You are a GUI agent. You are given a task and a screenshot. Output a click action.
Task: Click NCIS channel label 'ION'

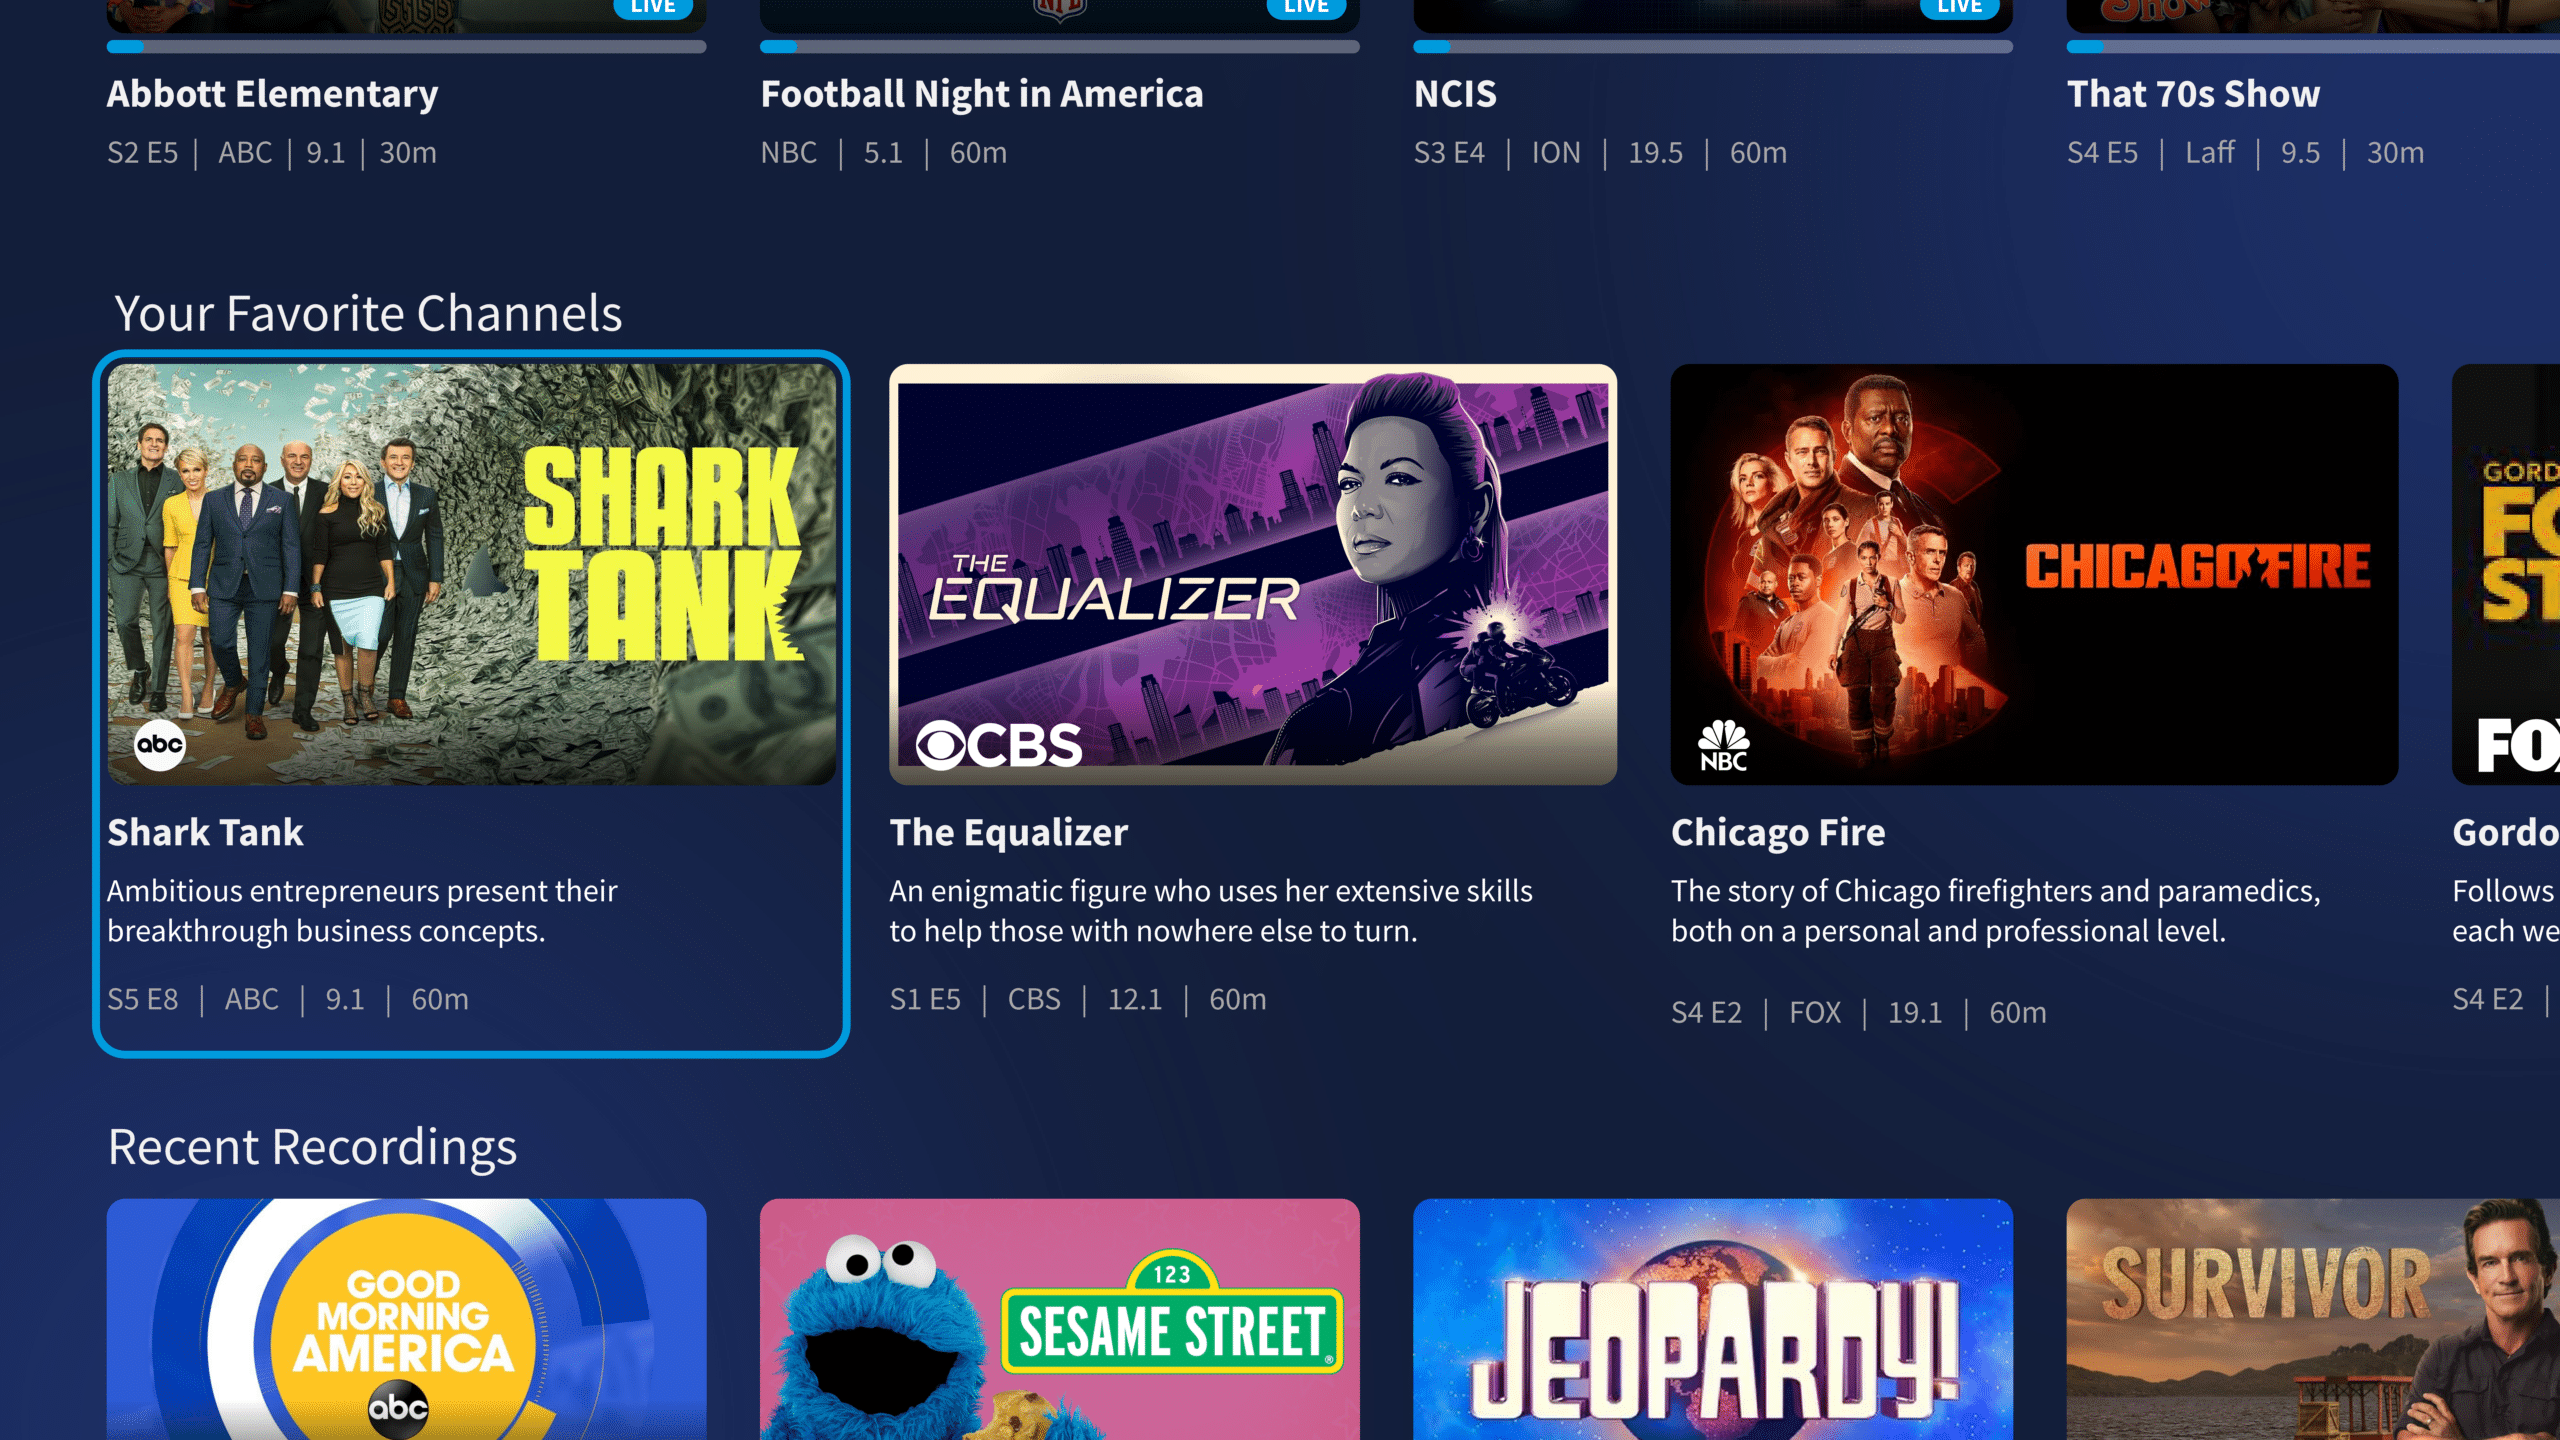click(1556, 153)
